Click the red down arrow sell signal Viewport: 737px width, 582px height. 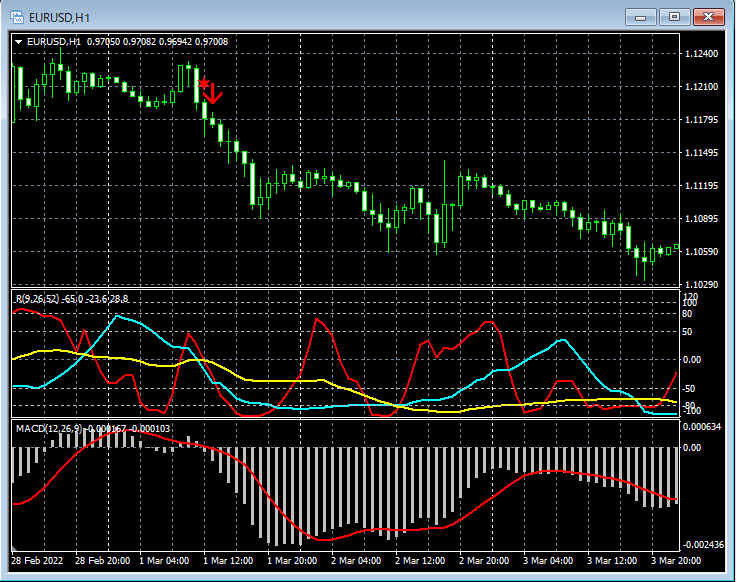(x=212, y=95)
